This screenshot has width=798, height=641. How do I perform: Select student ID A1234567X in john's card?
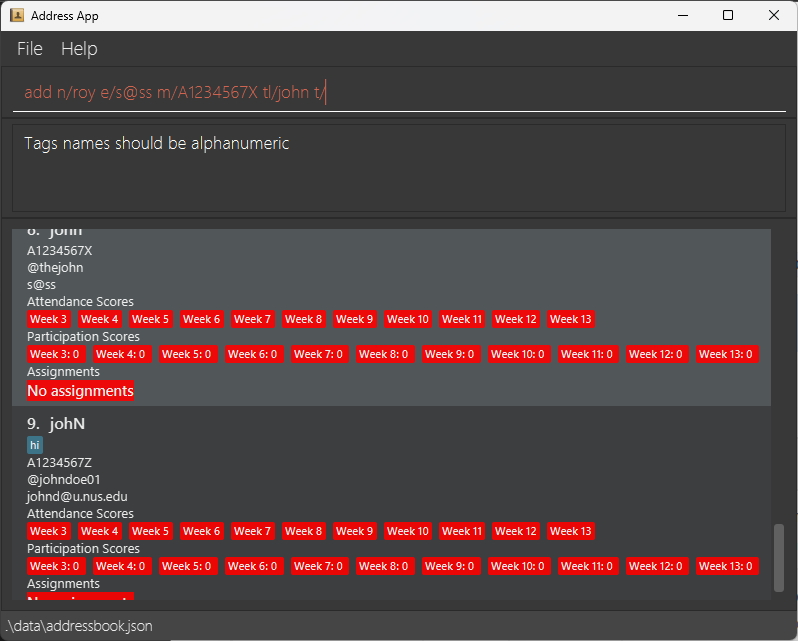[60, 250]
